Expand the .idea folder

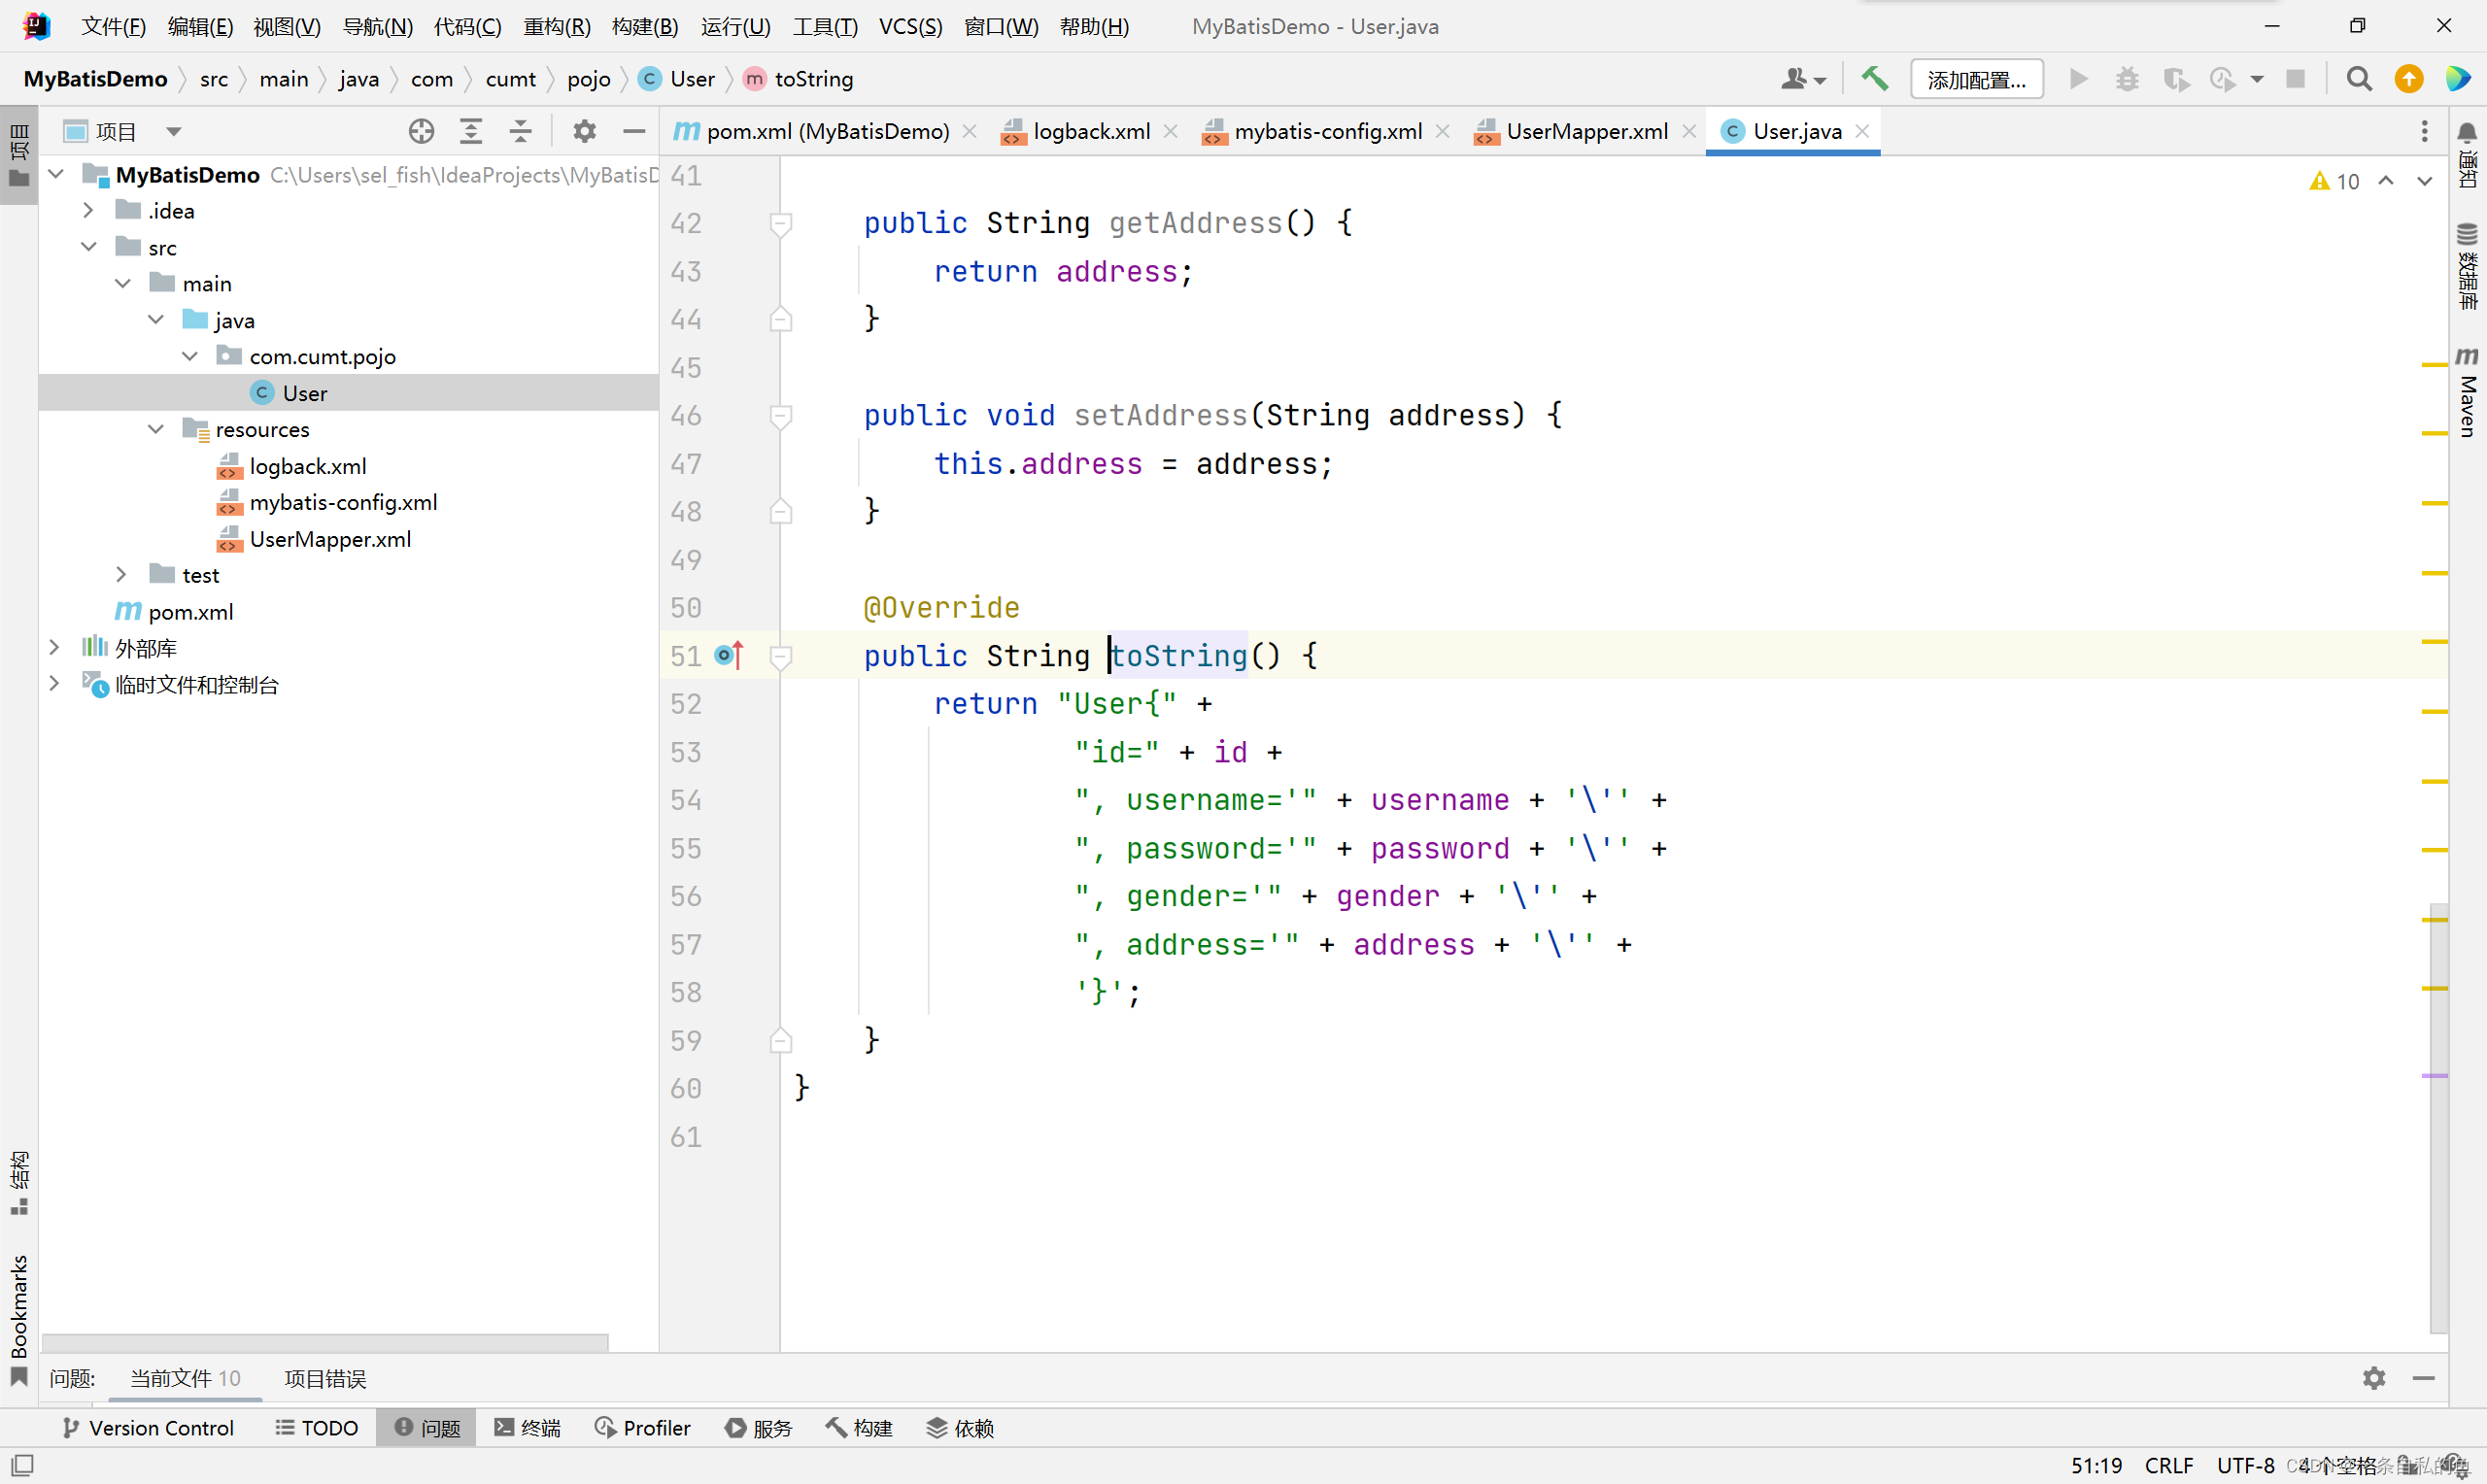pos(88,210)
